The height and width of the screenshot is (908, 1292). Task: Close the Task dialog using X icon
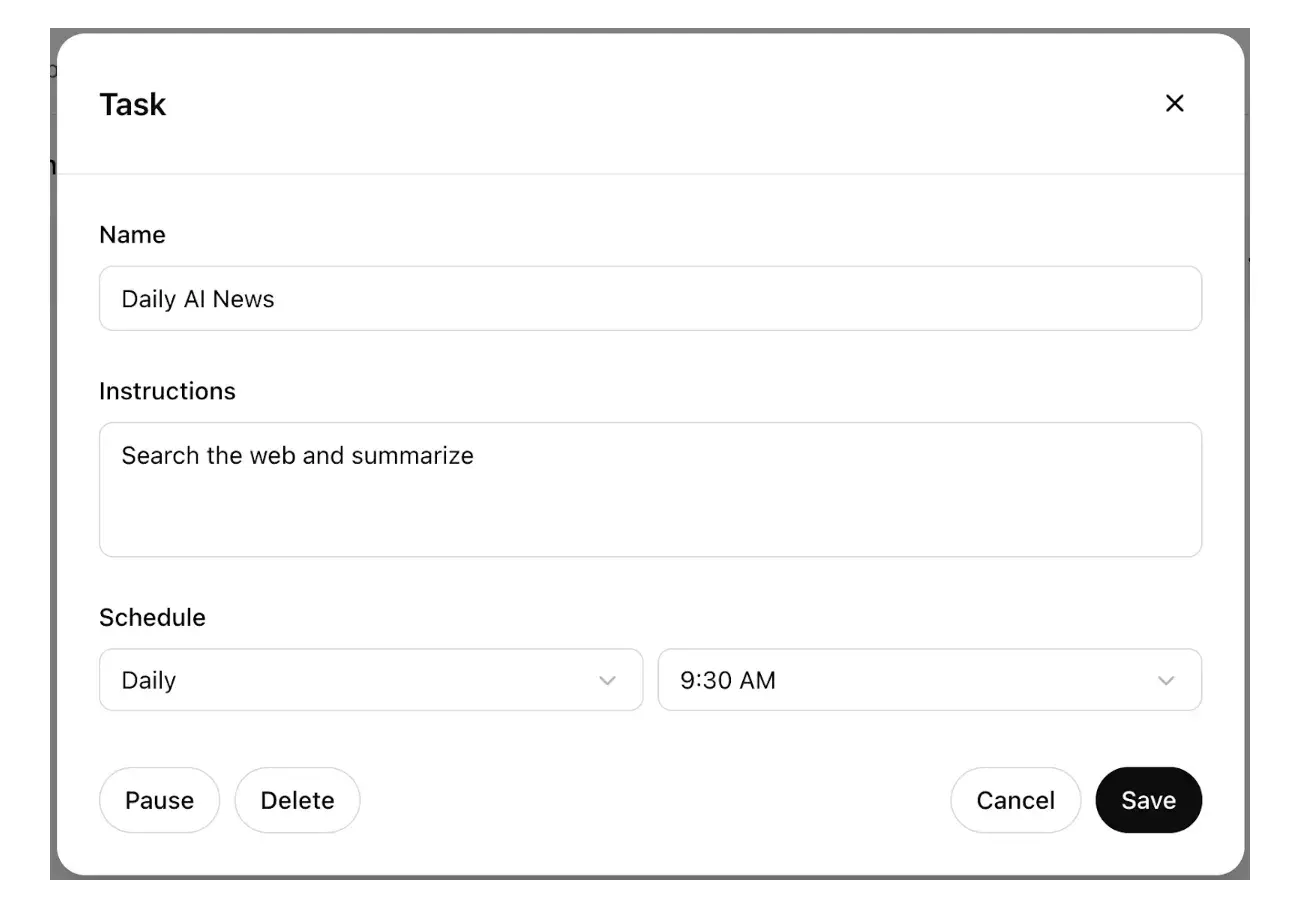coord(1174,103)
